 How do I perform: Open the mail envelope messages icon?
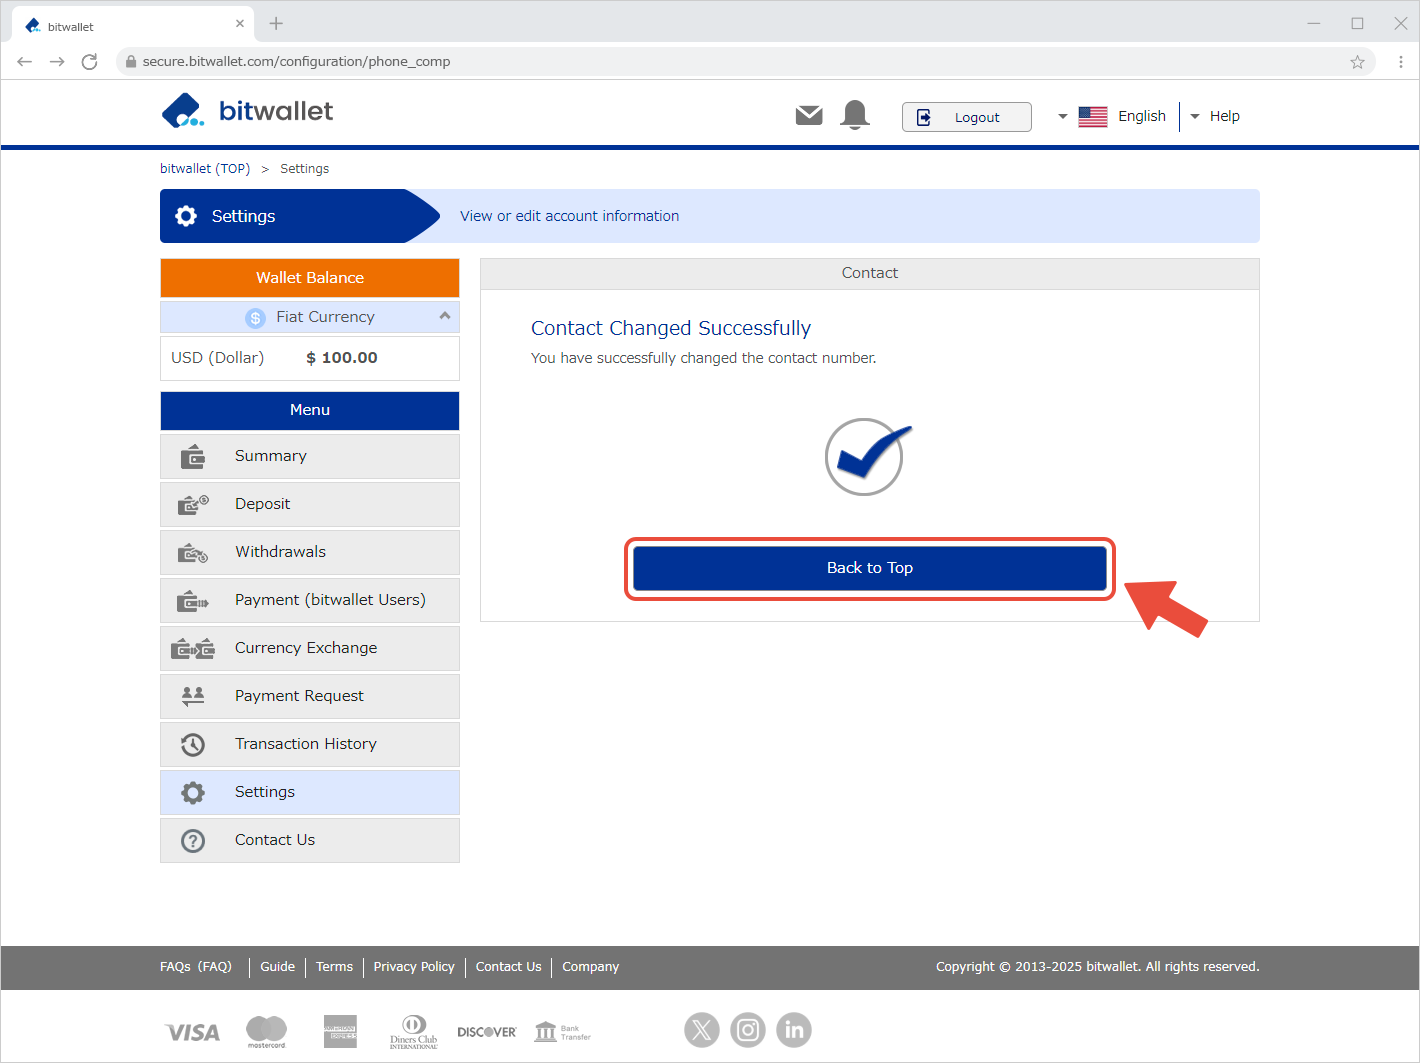click(809, 116)
